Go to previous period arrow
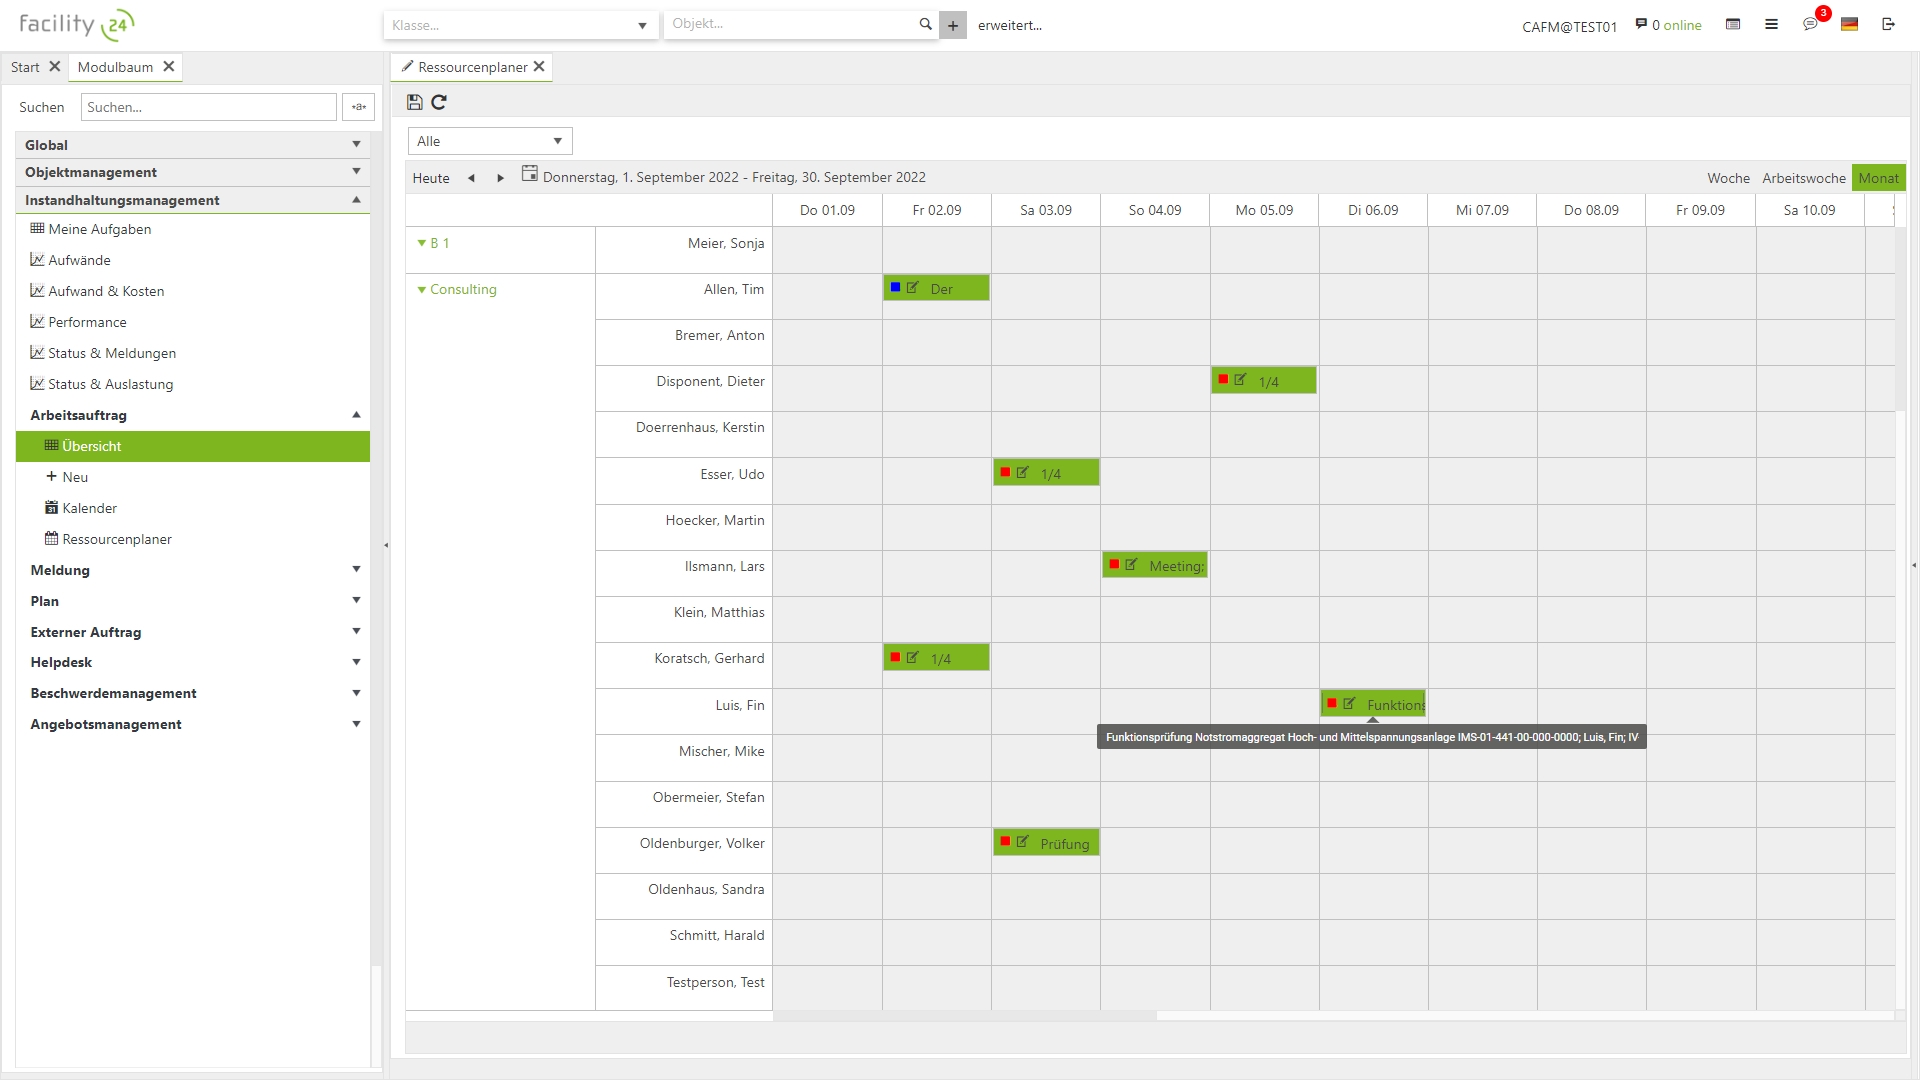The image size is (1920, 1080). point(471,178)
